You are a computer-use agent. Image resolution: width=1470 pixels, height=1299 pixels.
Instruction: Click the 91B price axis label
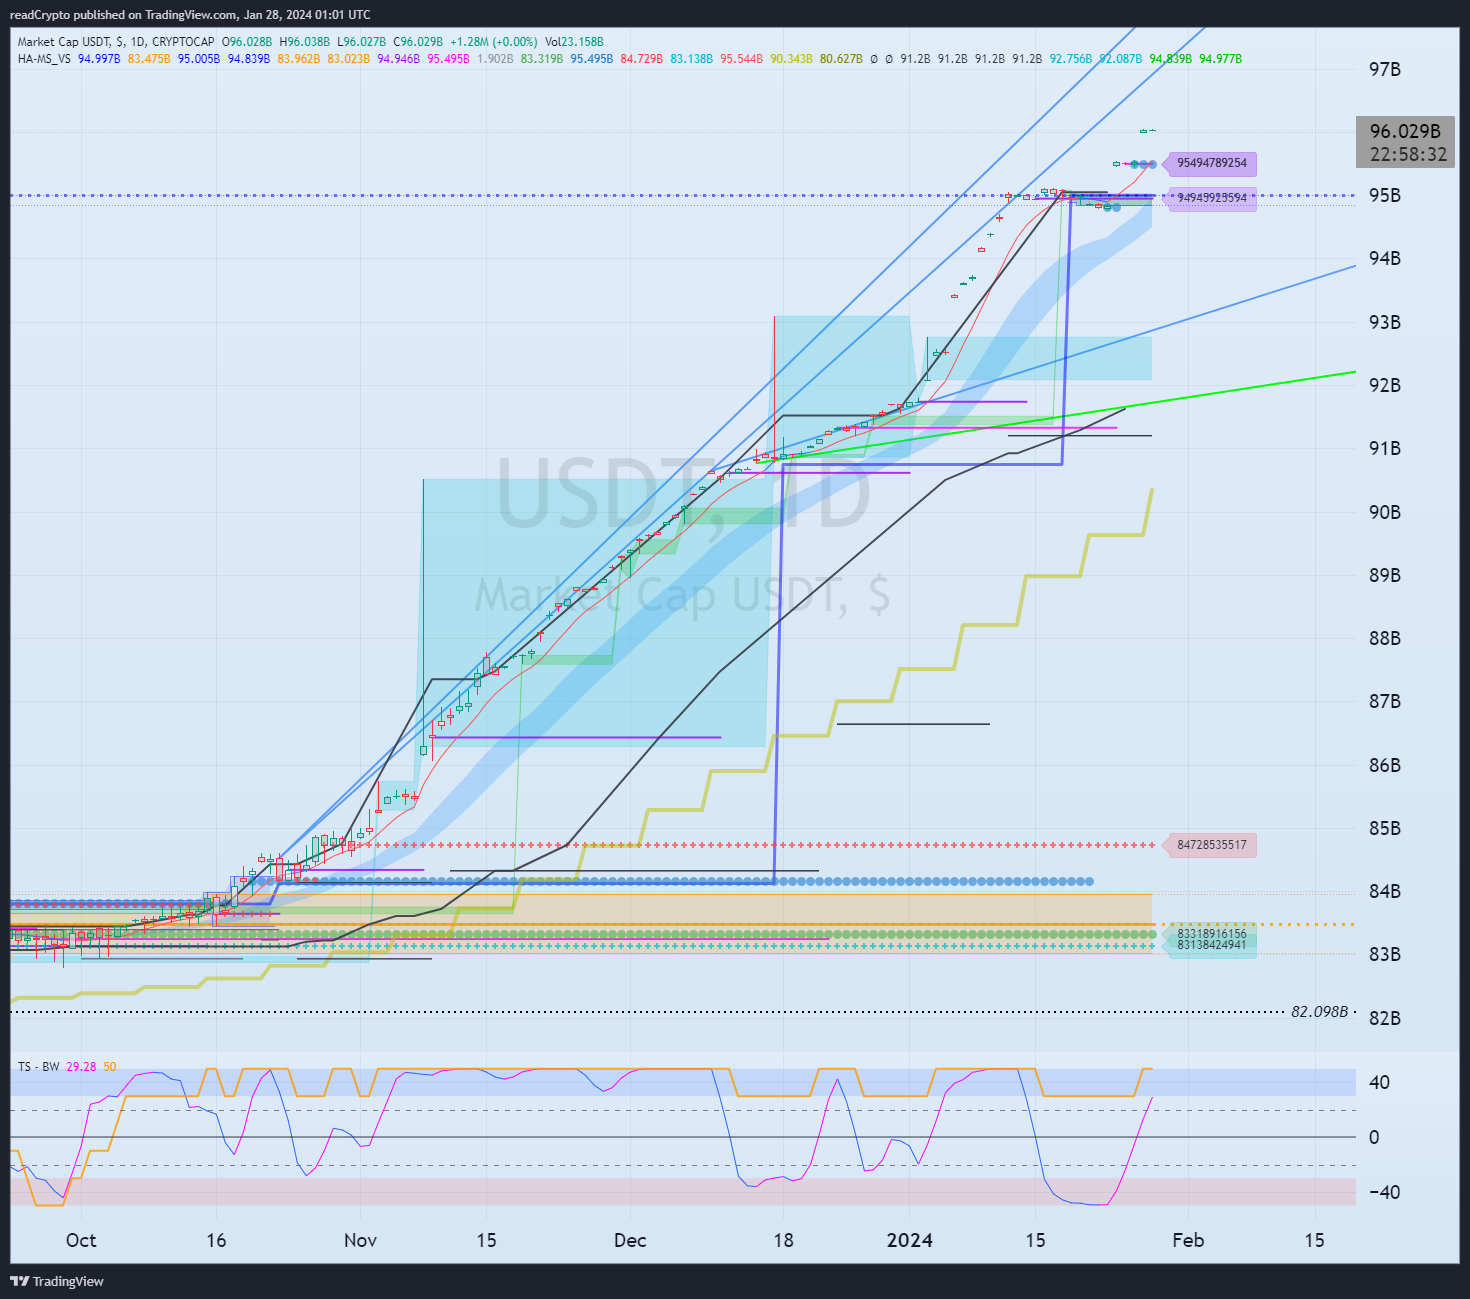click(x=1385, y=448)
